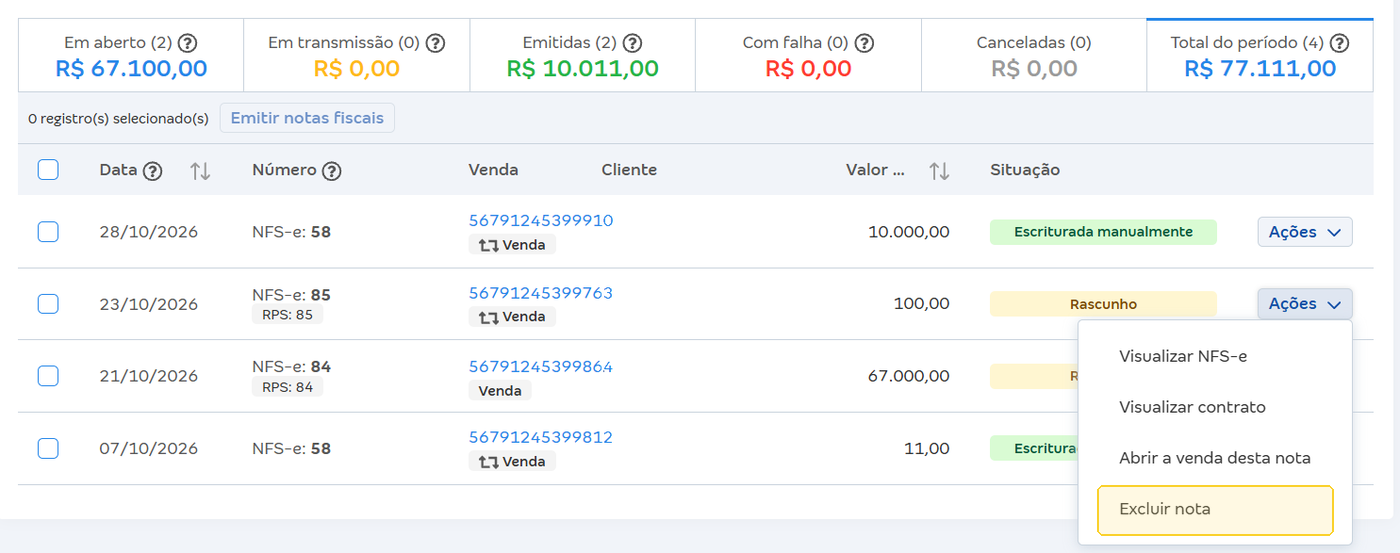Sort table by Data column arrows

(200, 170)
